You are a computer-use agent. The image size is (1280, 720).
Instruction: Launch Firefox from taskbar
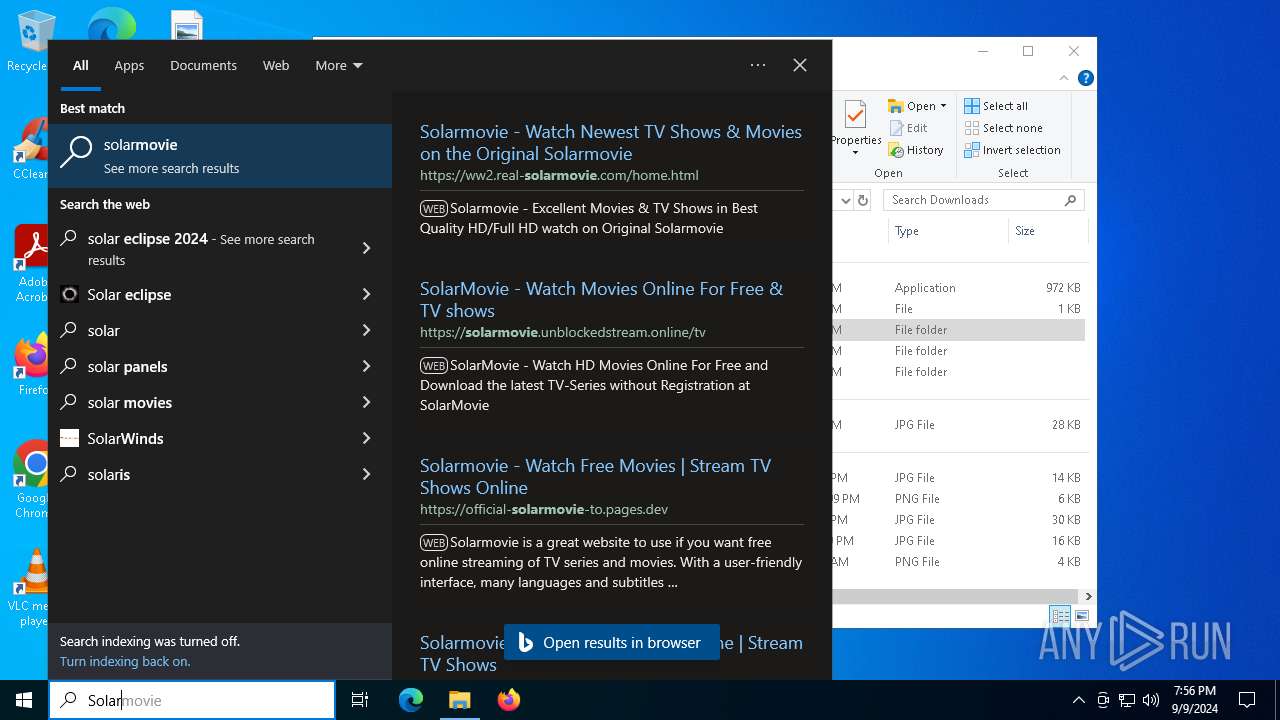pyautogui.click(x=508, y=700)
